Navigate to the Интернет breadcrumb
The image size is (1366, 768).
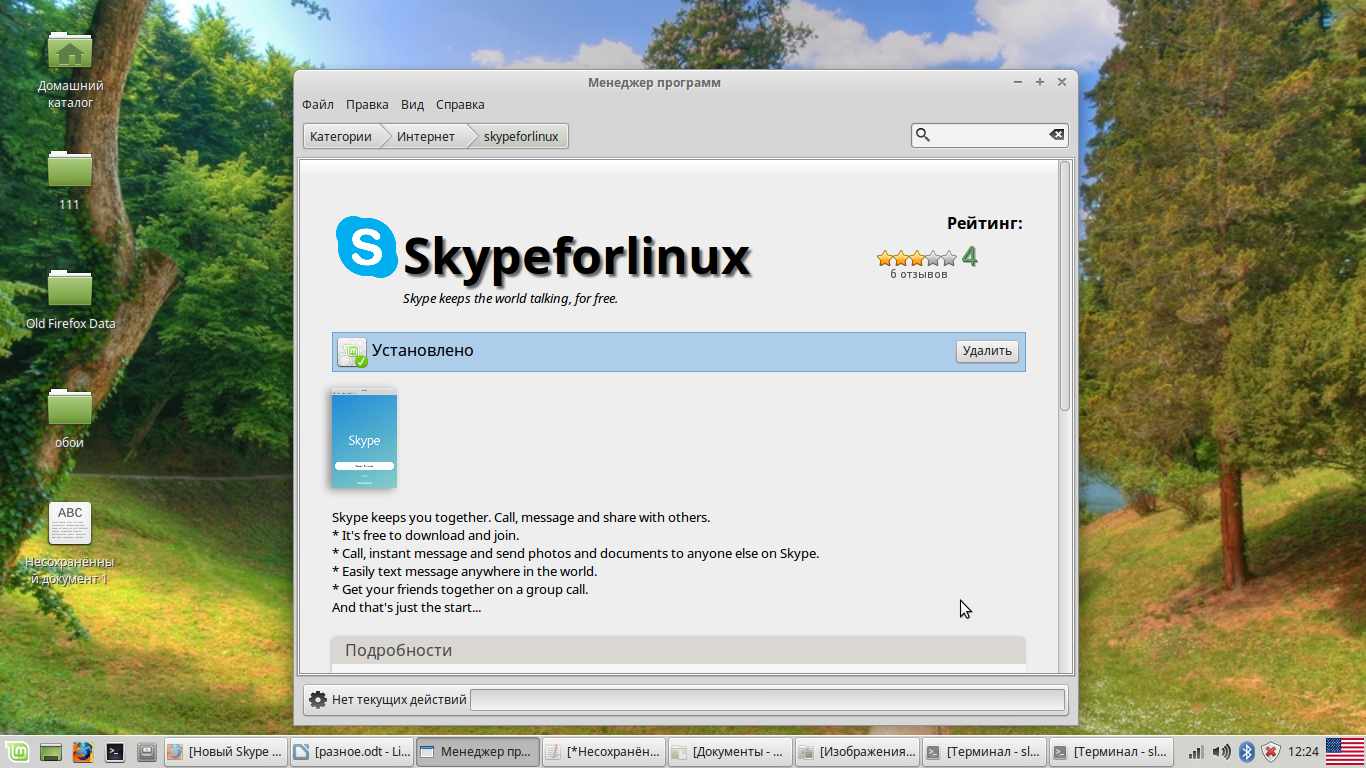[425, 136]
